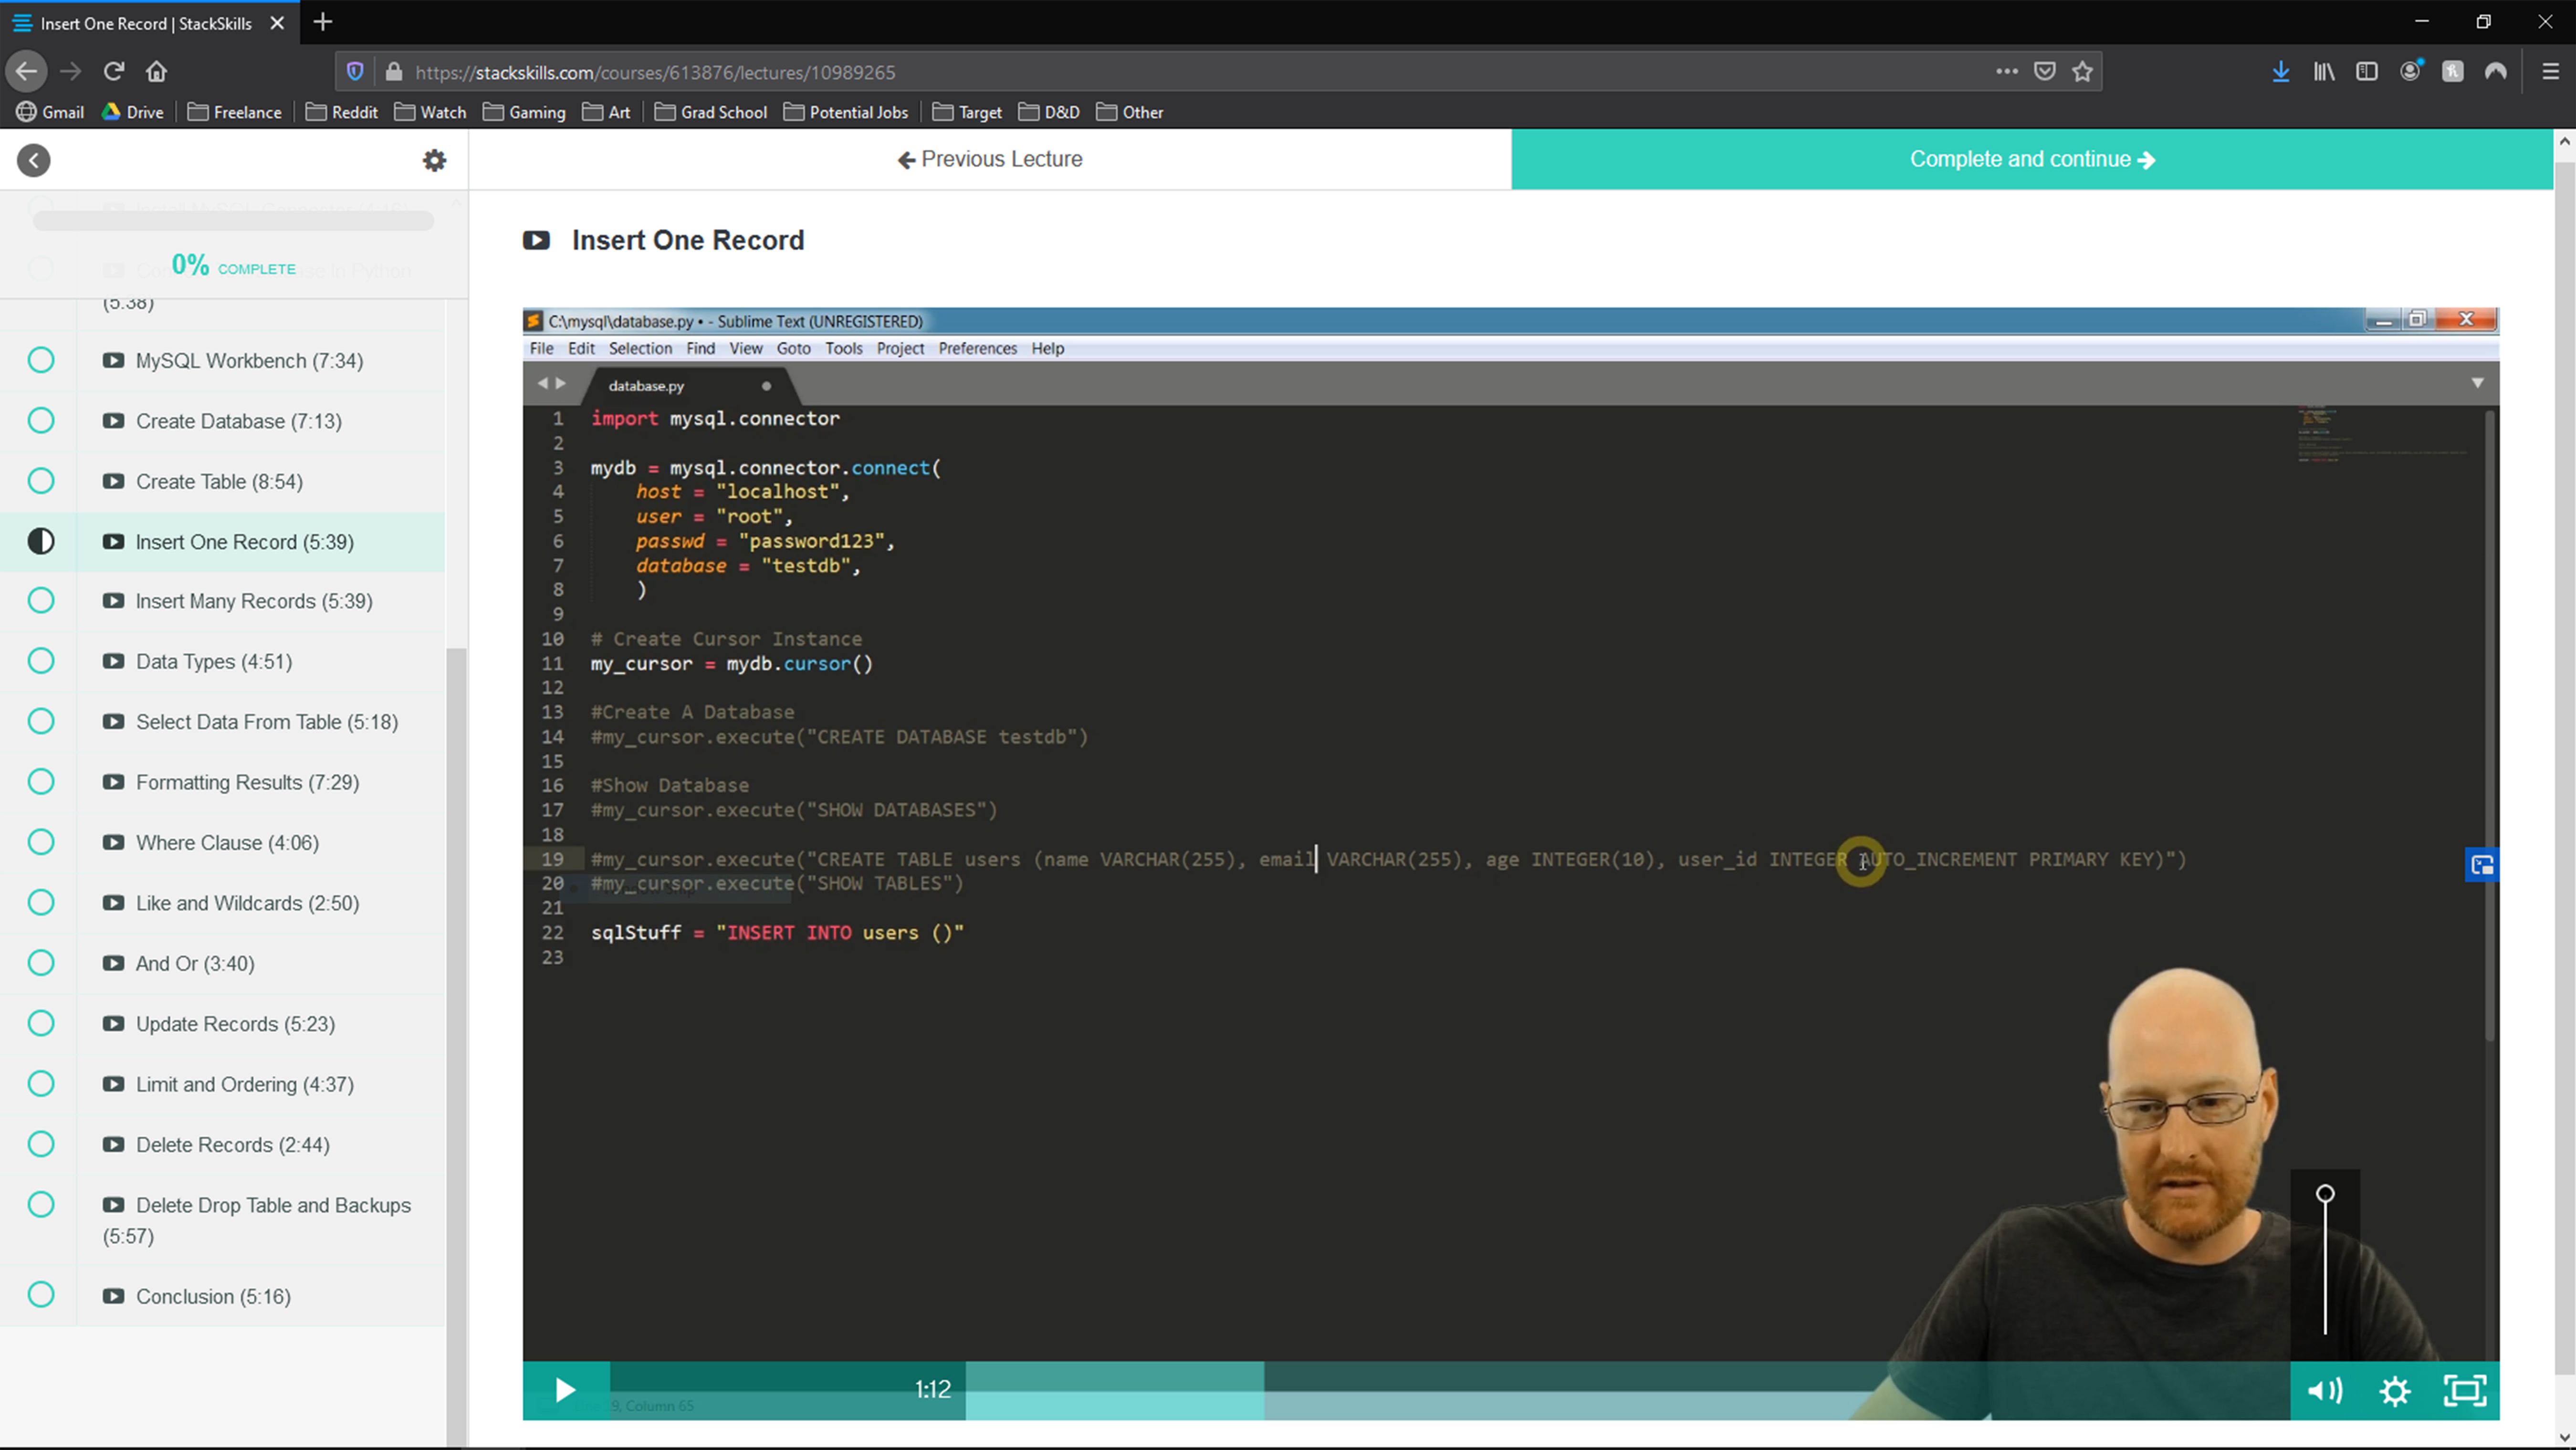Open the Firefox hamburger menu
2576x1450 pixels.
(x=2550, y=71)
